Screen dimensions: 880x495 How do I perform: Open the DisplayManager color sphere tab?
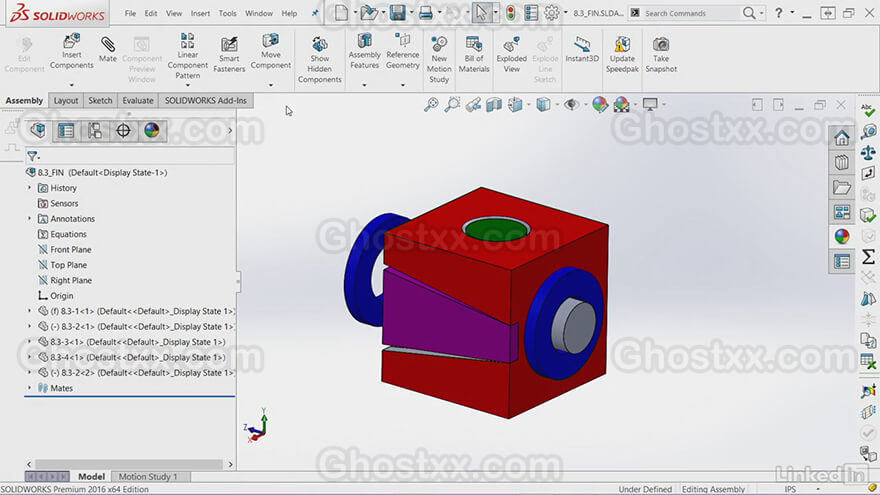(x=152, y=130)
